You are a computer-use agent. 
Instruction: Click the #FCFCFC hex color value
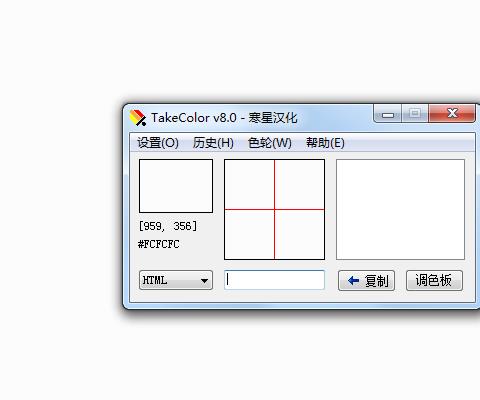click(159, 244)
